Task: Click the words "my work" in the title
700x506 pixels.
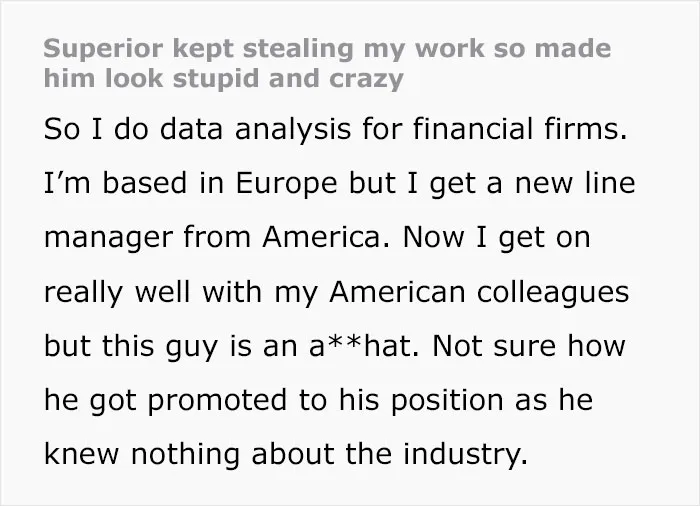Action: [x=424, y=50]
